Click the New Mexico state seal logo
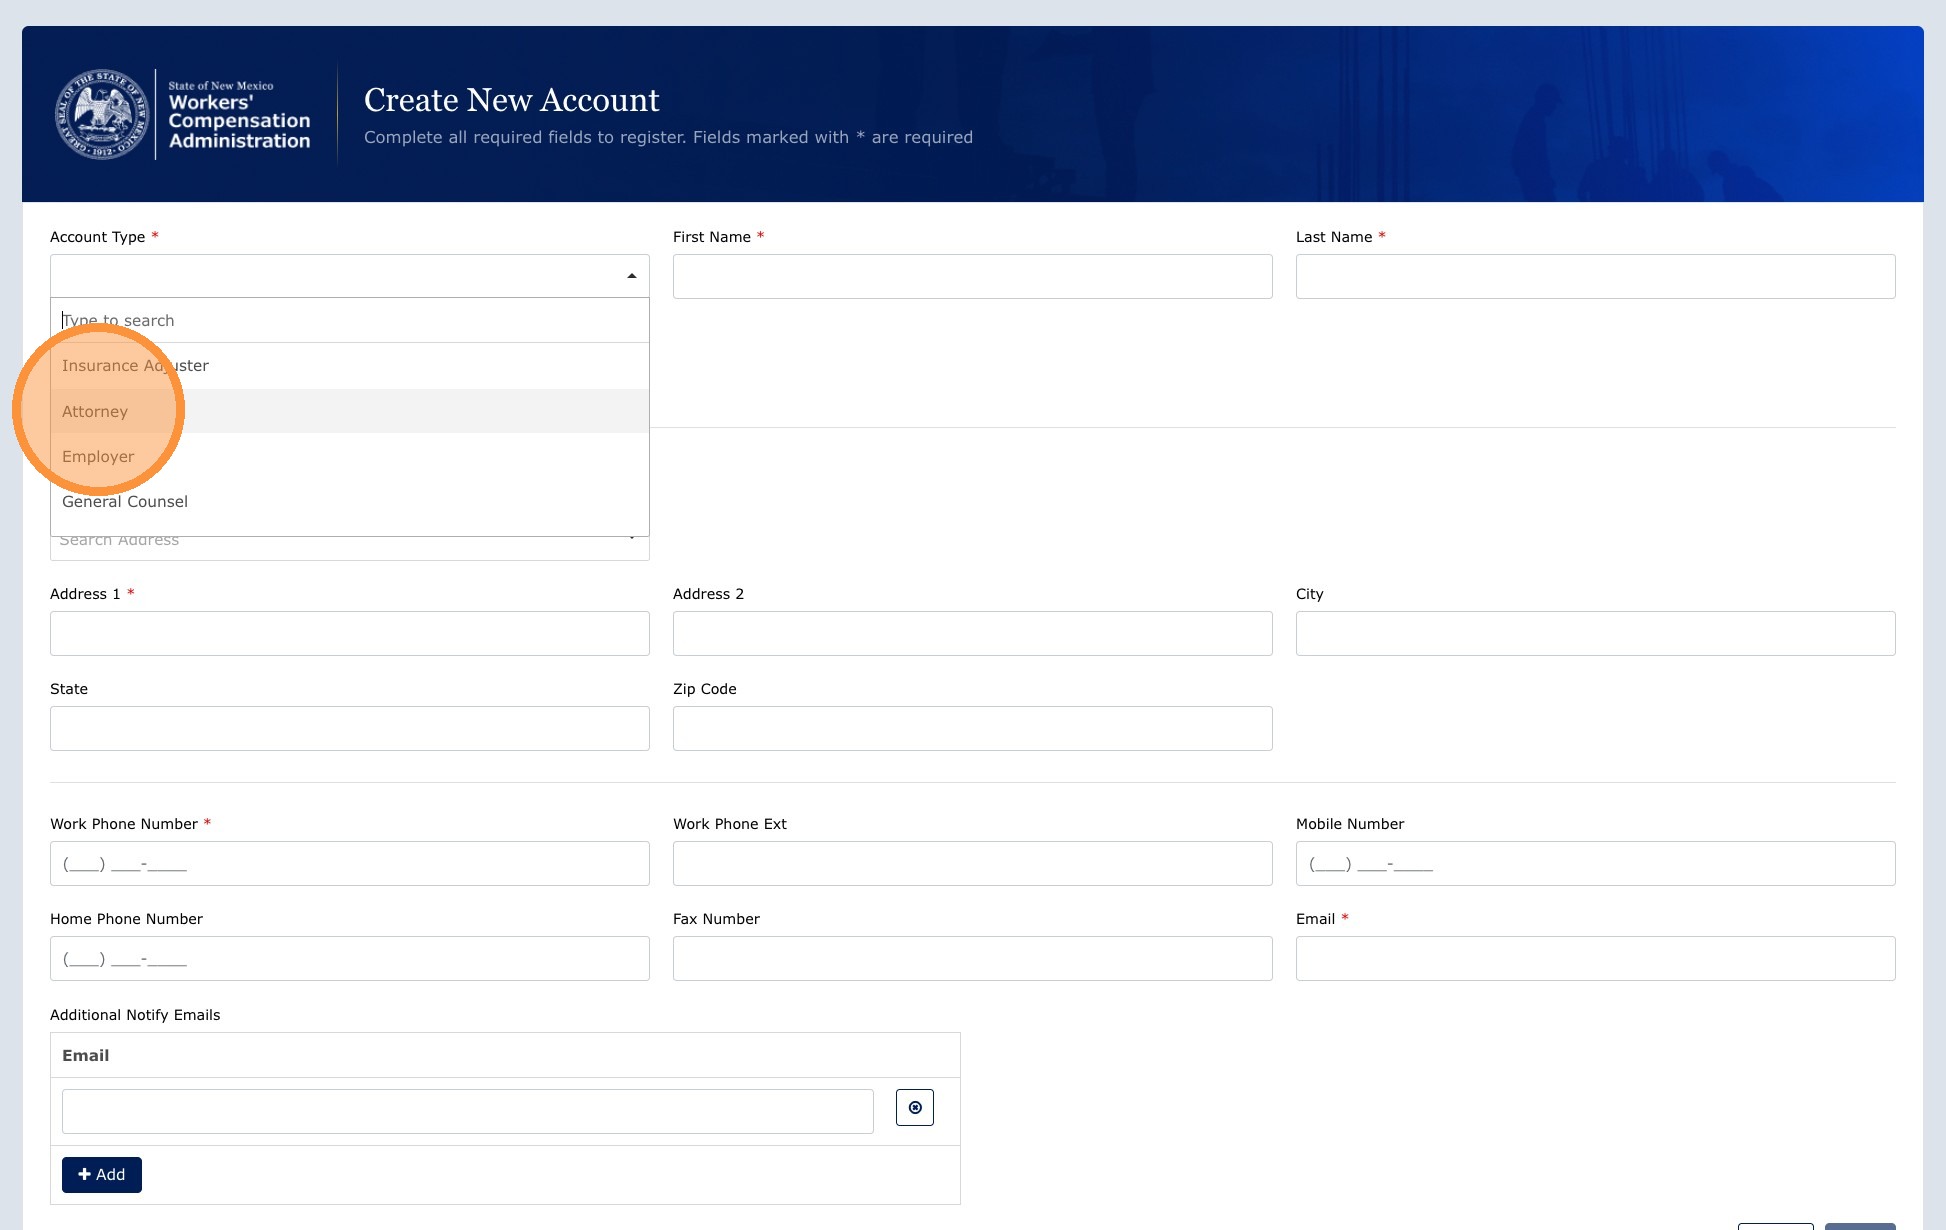This screenshot has height=1230, width=1946. click(x=101, y=114)
